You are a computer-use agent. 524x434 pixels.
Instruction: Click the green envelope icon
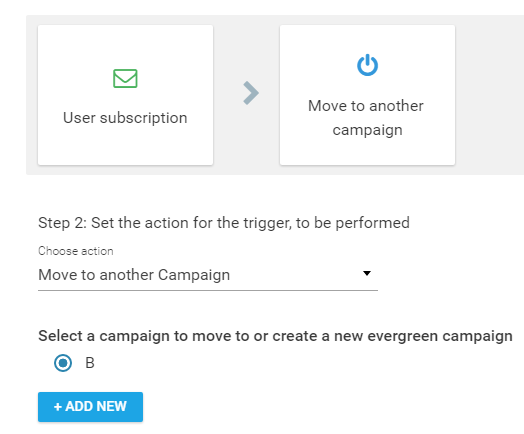point(125,79)
